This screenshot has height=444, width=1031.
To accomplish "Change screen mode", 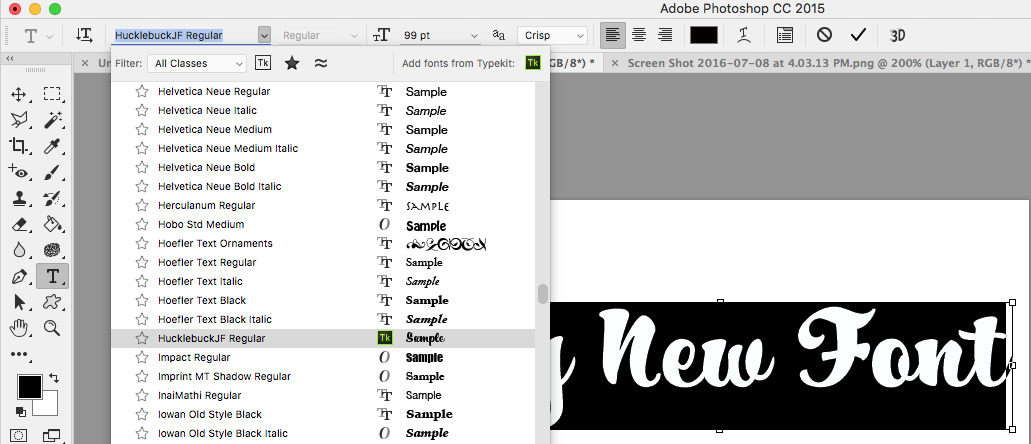I will [52, 435].
